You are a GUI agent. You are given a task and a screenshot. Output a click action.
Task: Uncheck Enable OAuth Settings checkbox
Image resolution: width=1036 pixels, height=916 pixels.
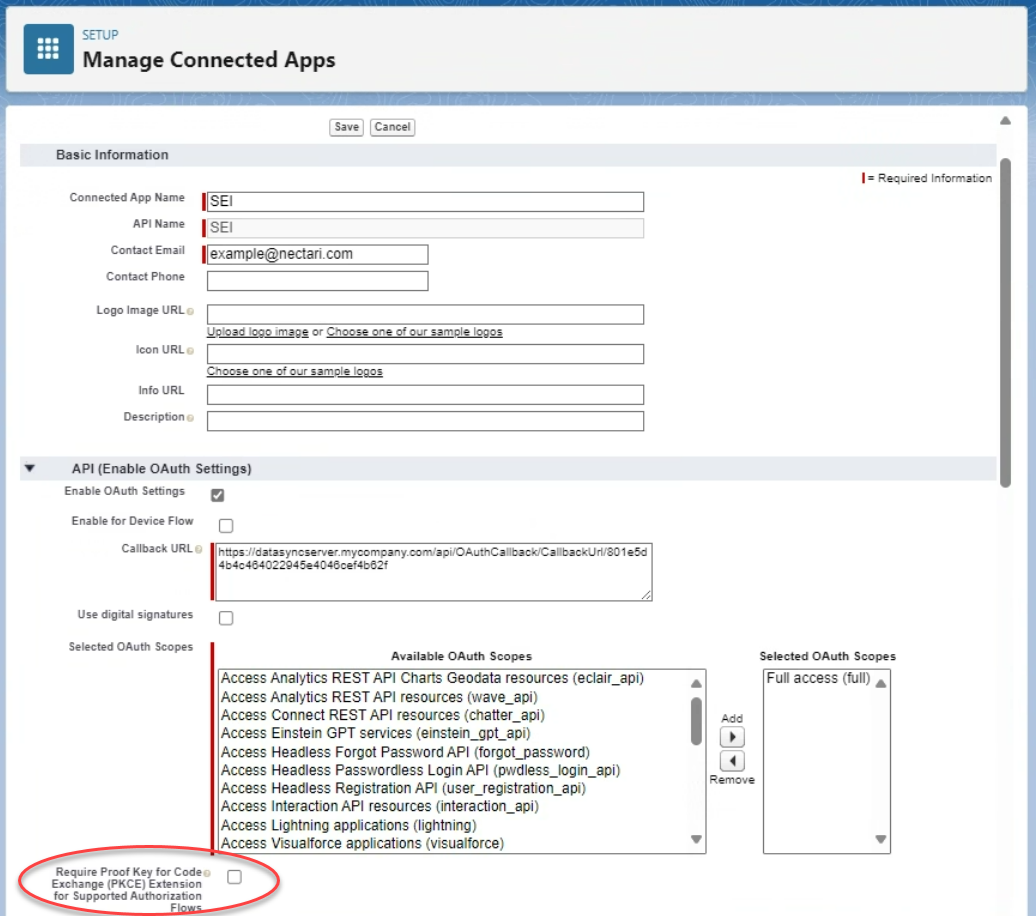(x=217, y=495)
